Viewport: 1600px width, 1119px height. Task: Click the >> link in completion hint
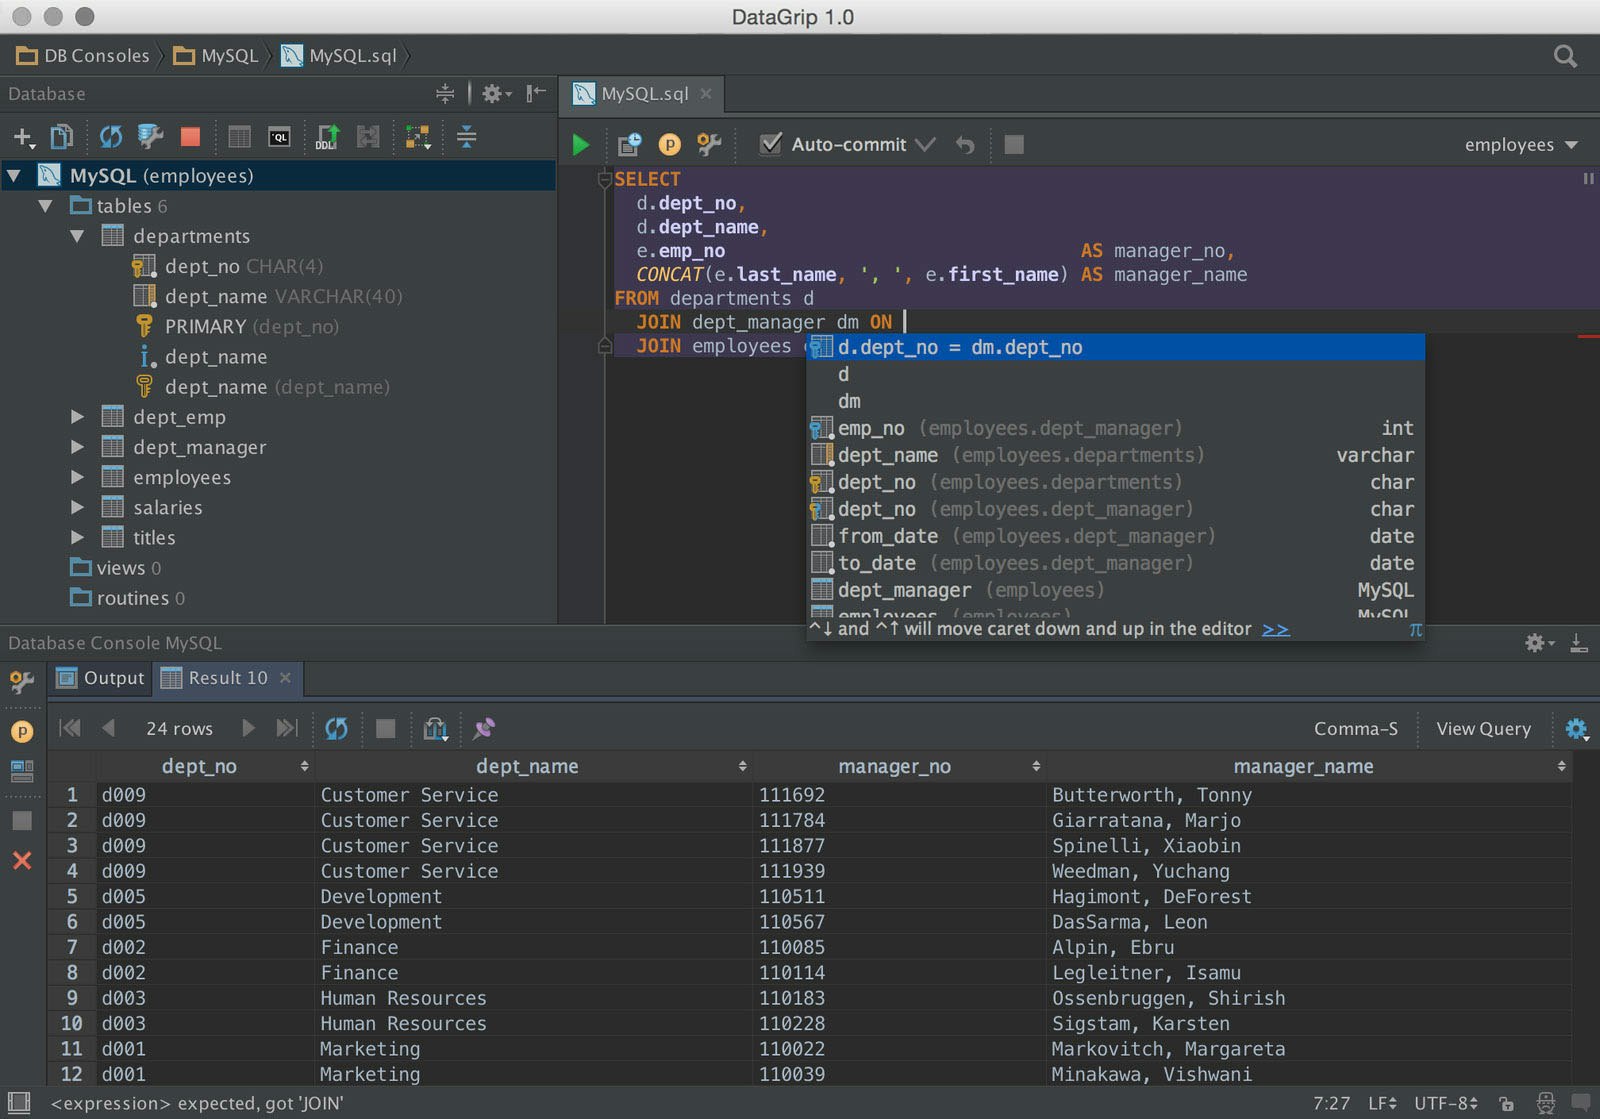[1275, 630]
